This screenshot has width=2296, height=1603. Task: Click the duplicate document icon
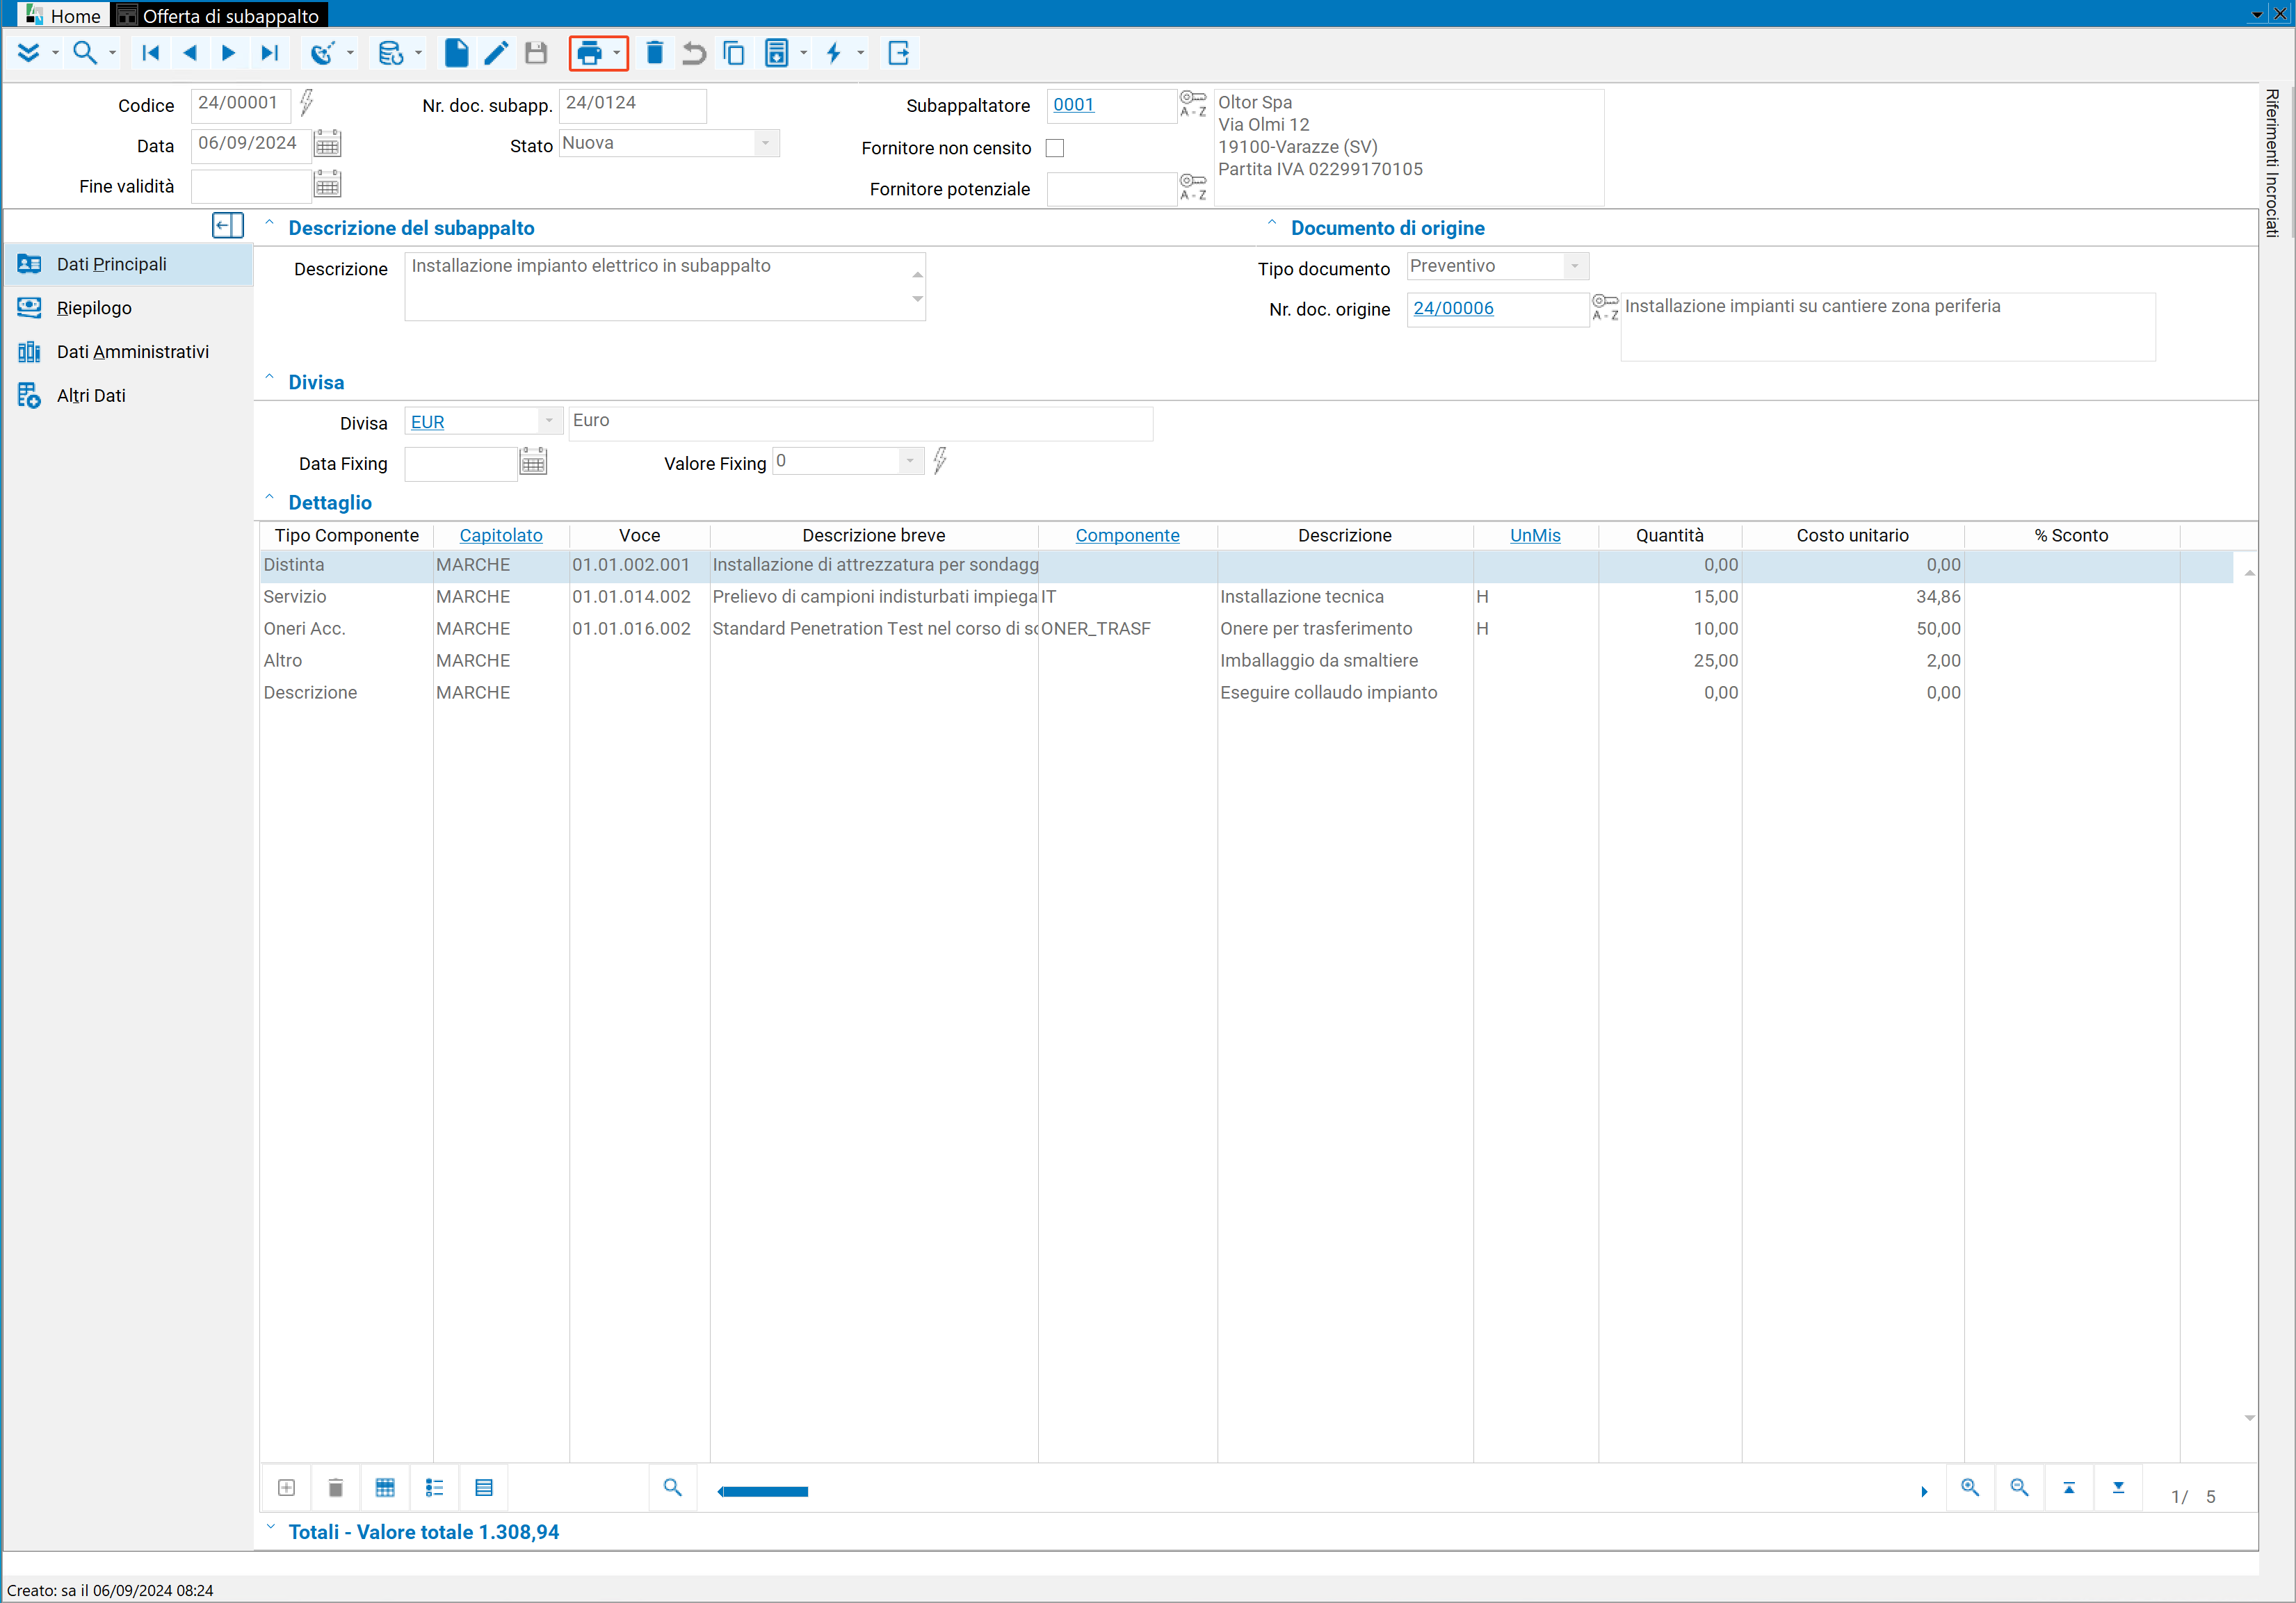[x=734, y=53]
